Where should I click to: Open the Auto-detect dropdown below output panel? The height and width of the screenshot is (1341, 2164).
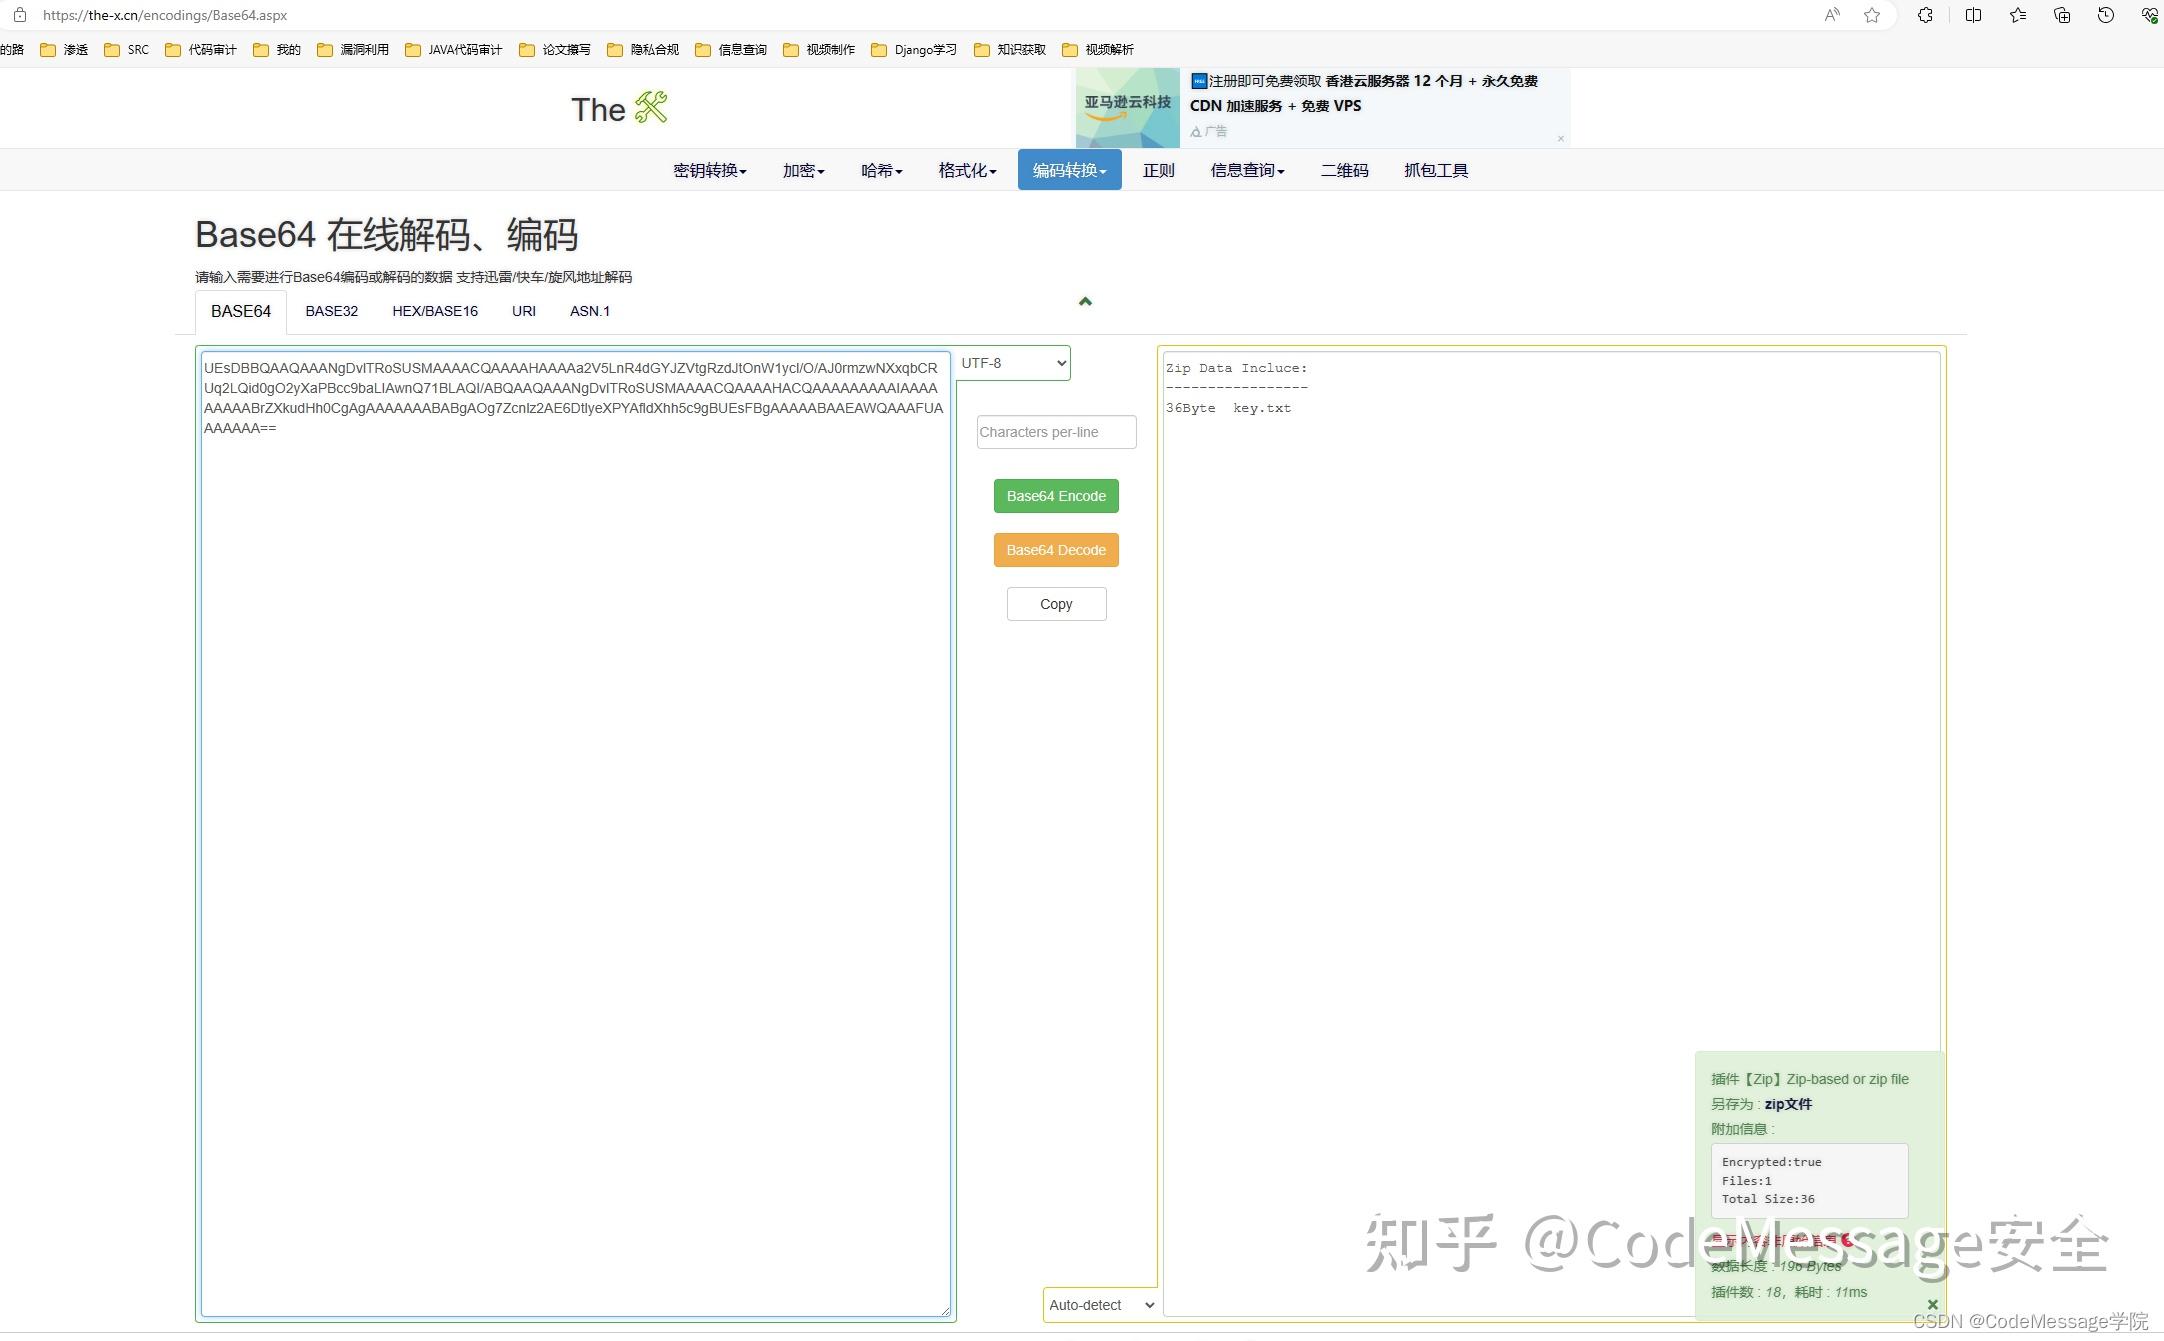[1099, 1305]
